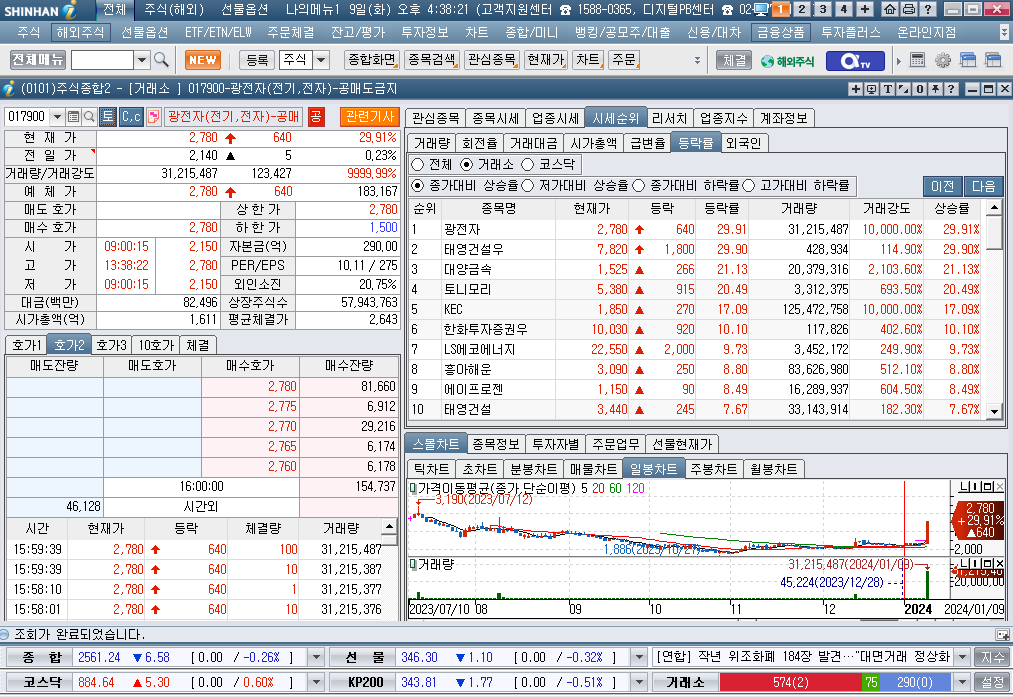Click the C,c icon beside the code field
Viewport: 1013px width, 697px height.
point(131,117)
